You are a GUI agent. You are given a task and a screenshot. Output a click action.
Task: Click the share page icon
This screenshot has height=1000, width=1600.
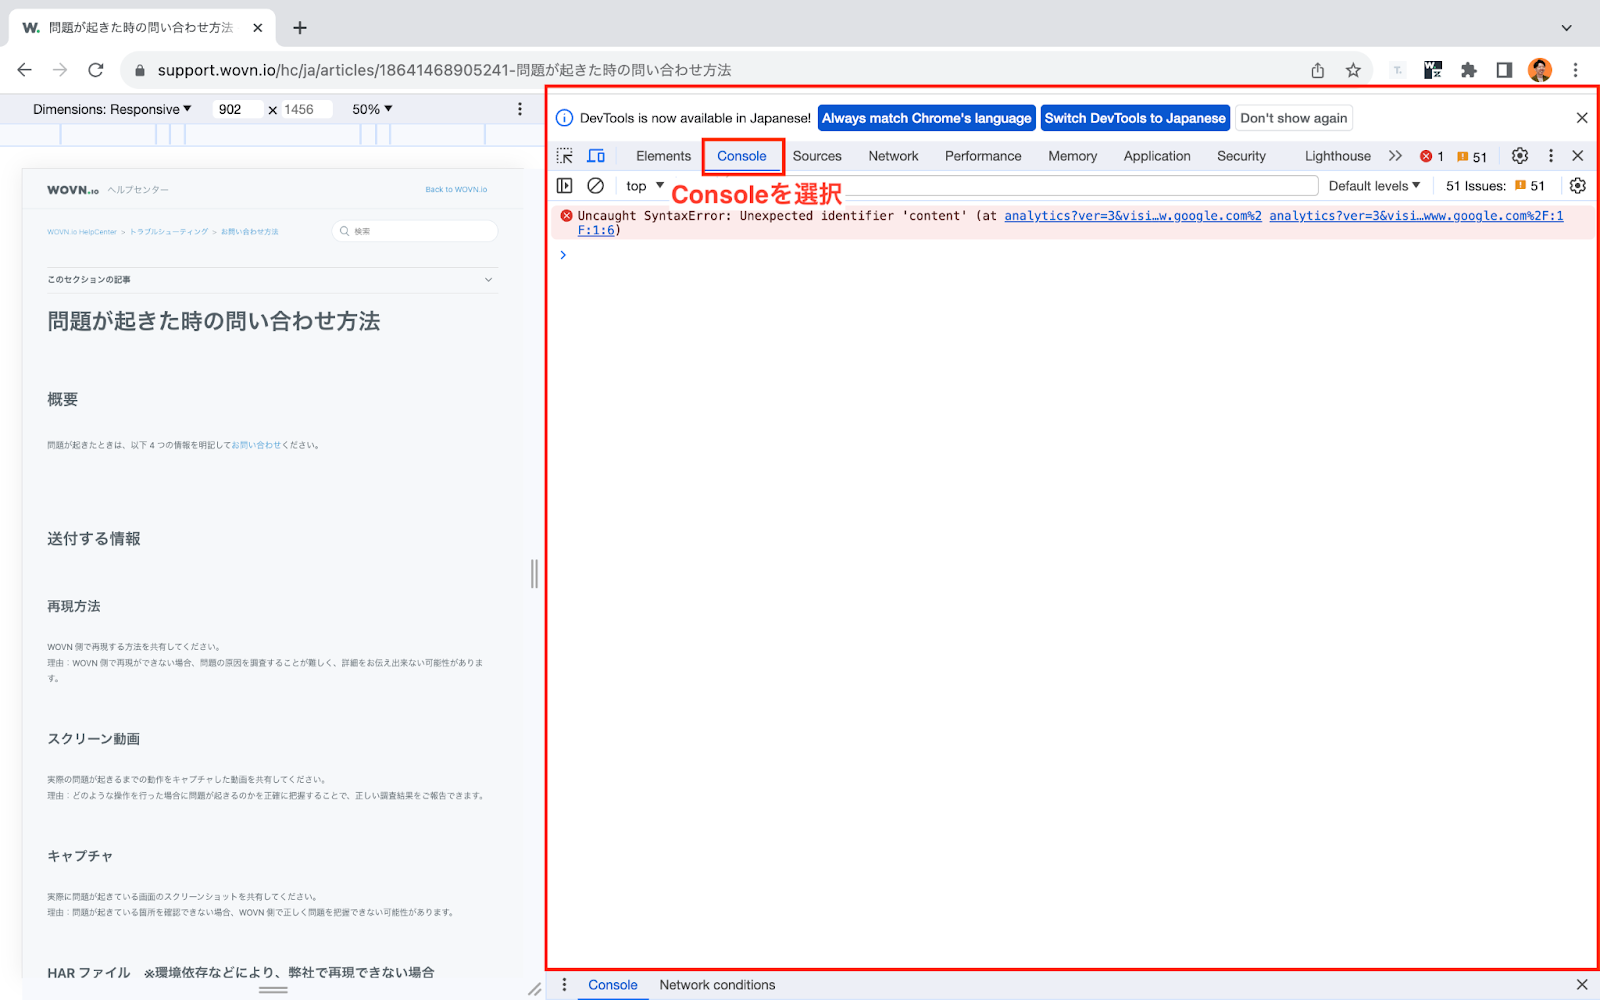click(1318, 70)
